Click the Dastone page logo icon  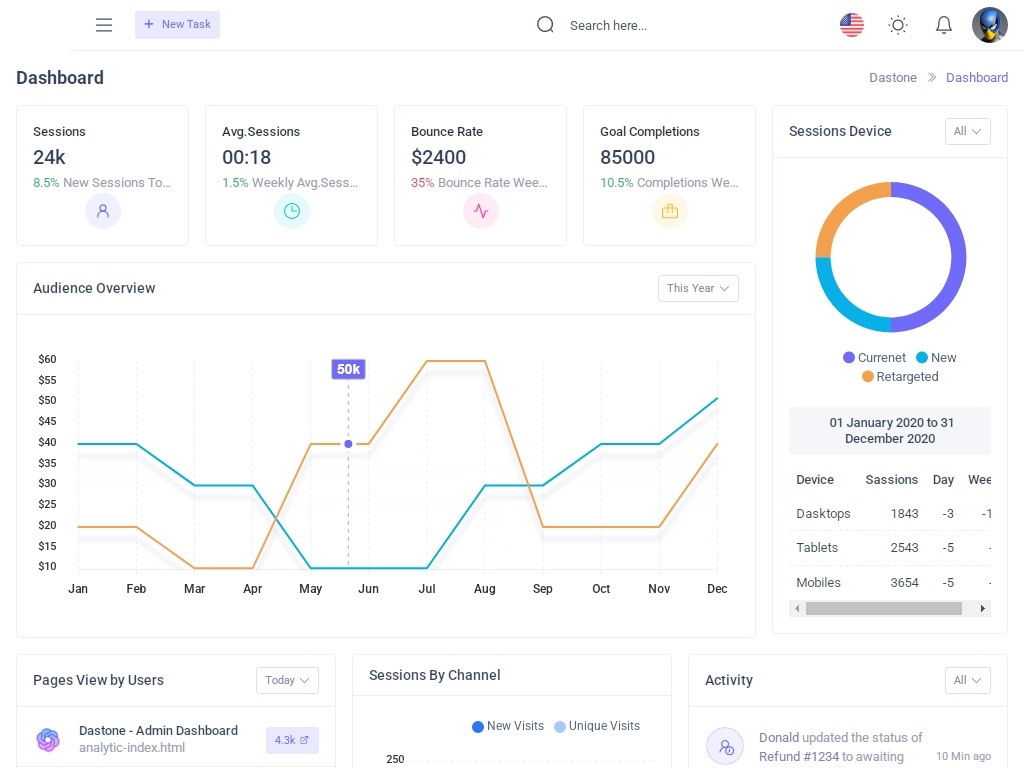(x=48, y=739)
